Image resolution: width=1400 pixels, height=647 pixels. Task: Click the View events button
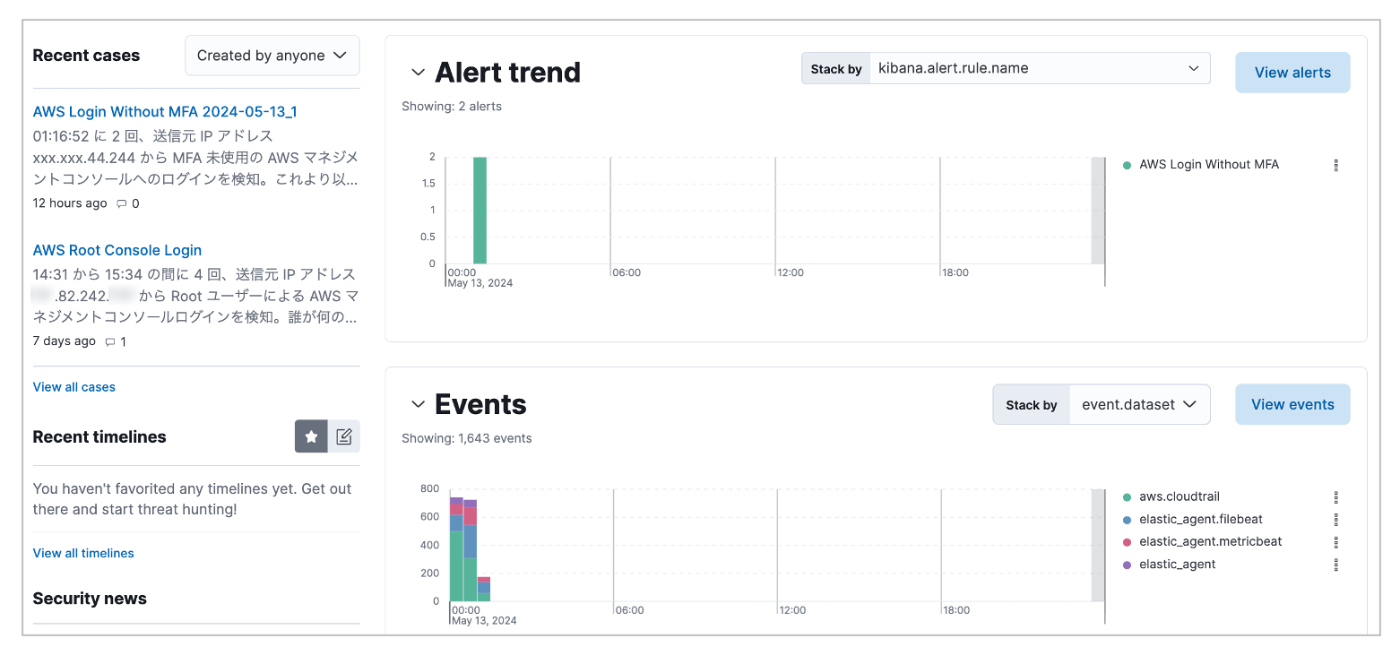[1293, 405]
